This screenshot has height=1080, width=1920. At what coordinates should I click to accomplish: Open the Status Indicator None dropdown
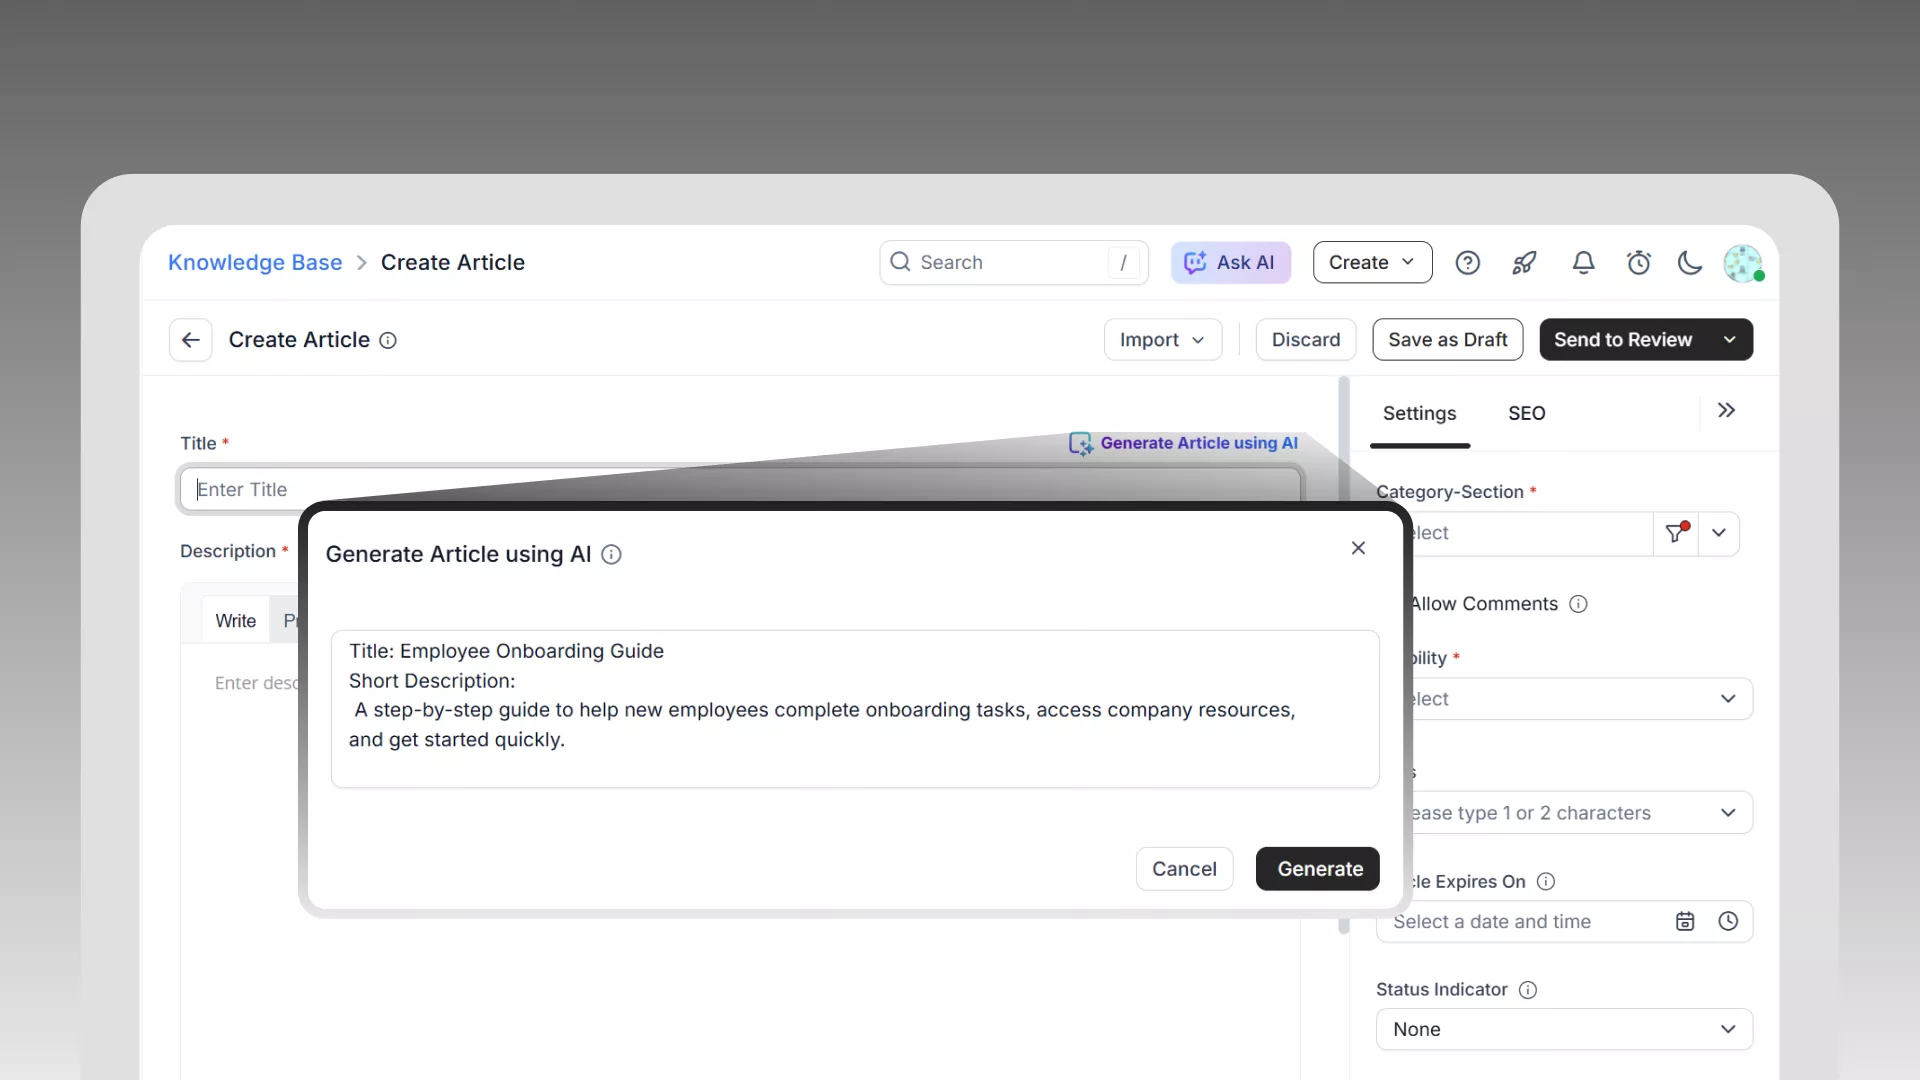(1564, 1030)
